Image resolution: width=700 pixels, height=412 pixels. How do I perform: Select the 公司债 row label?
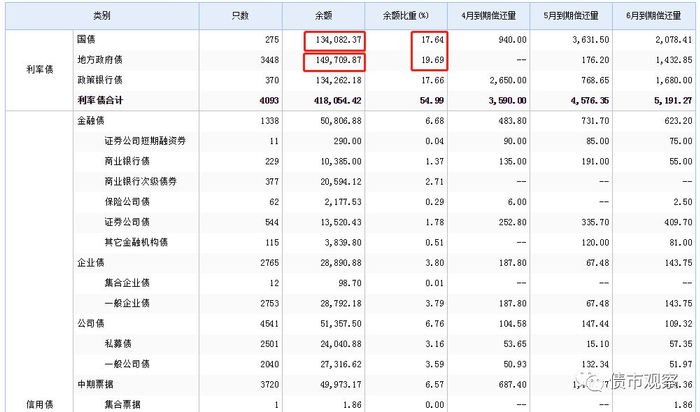pyautogui.click(x=91, y=323)
